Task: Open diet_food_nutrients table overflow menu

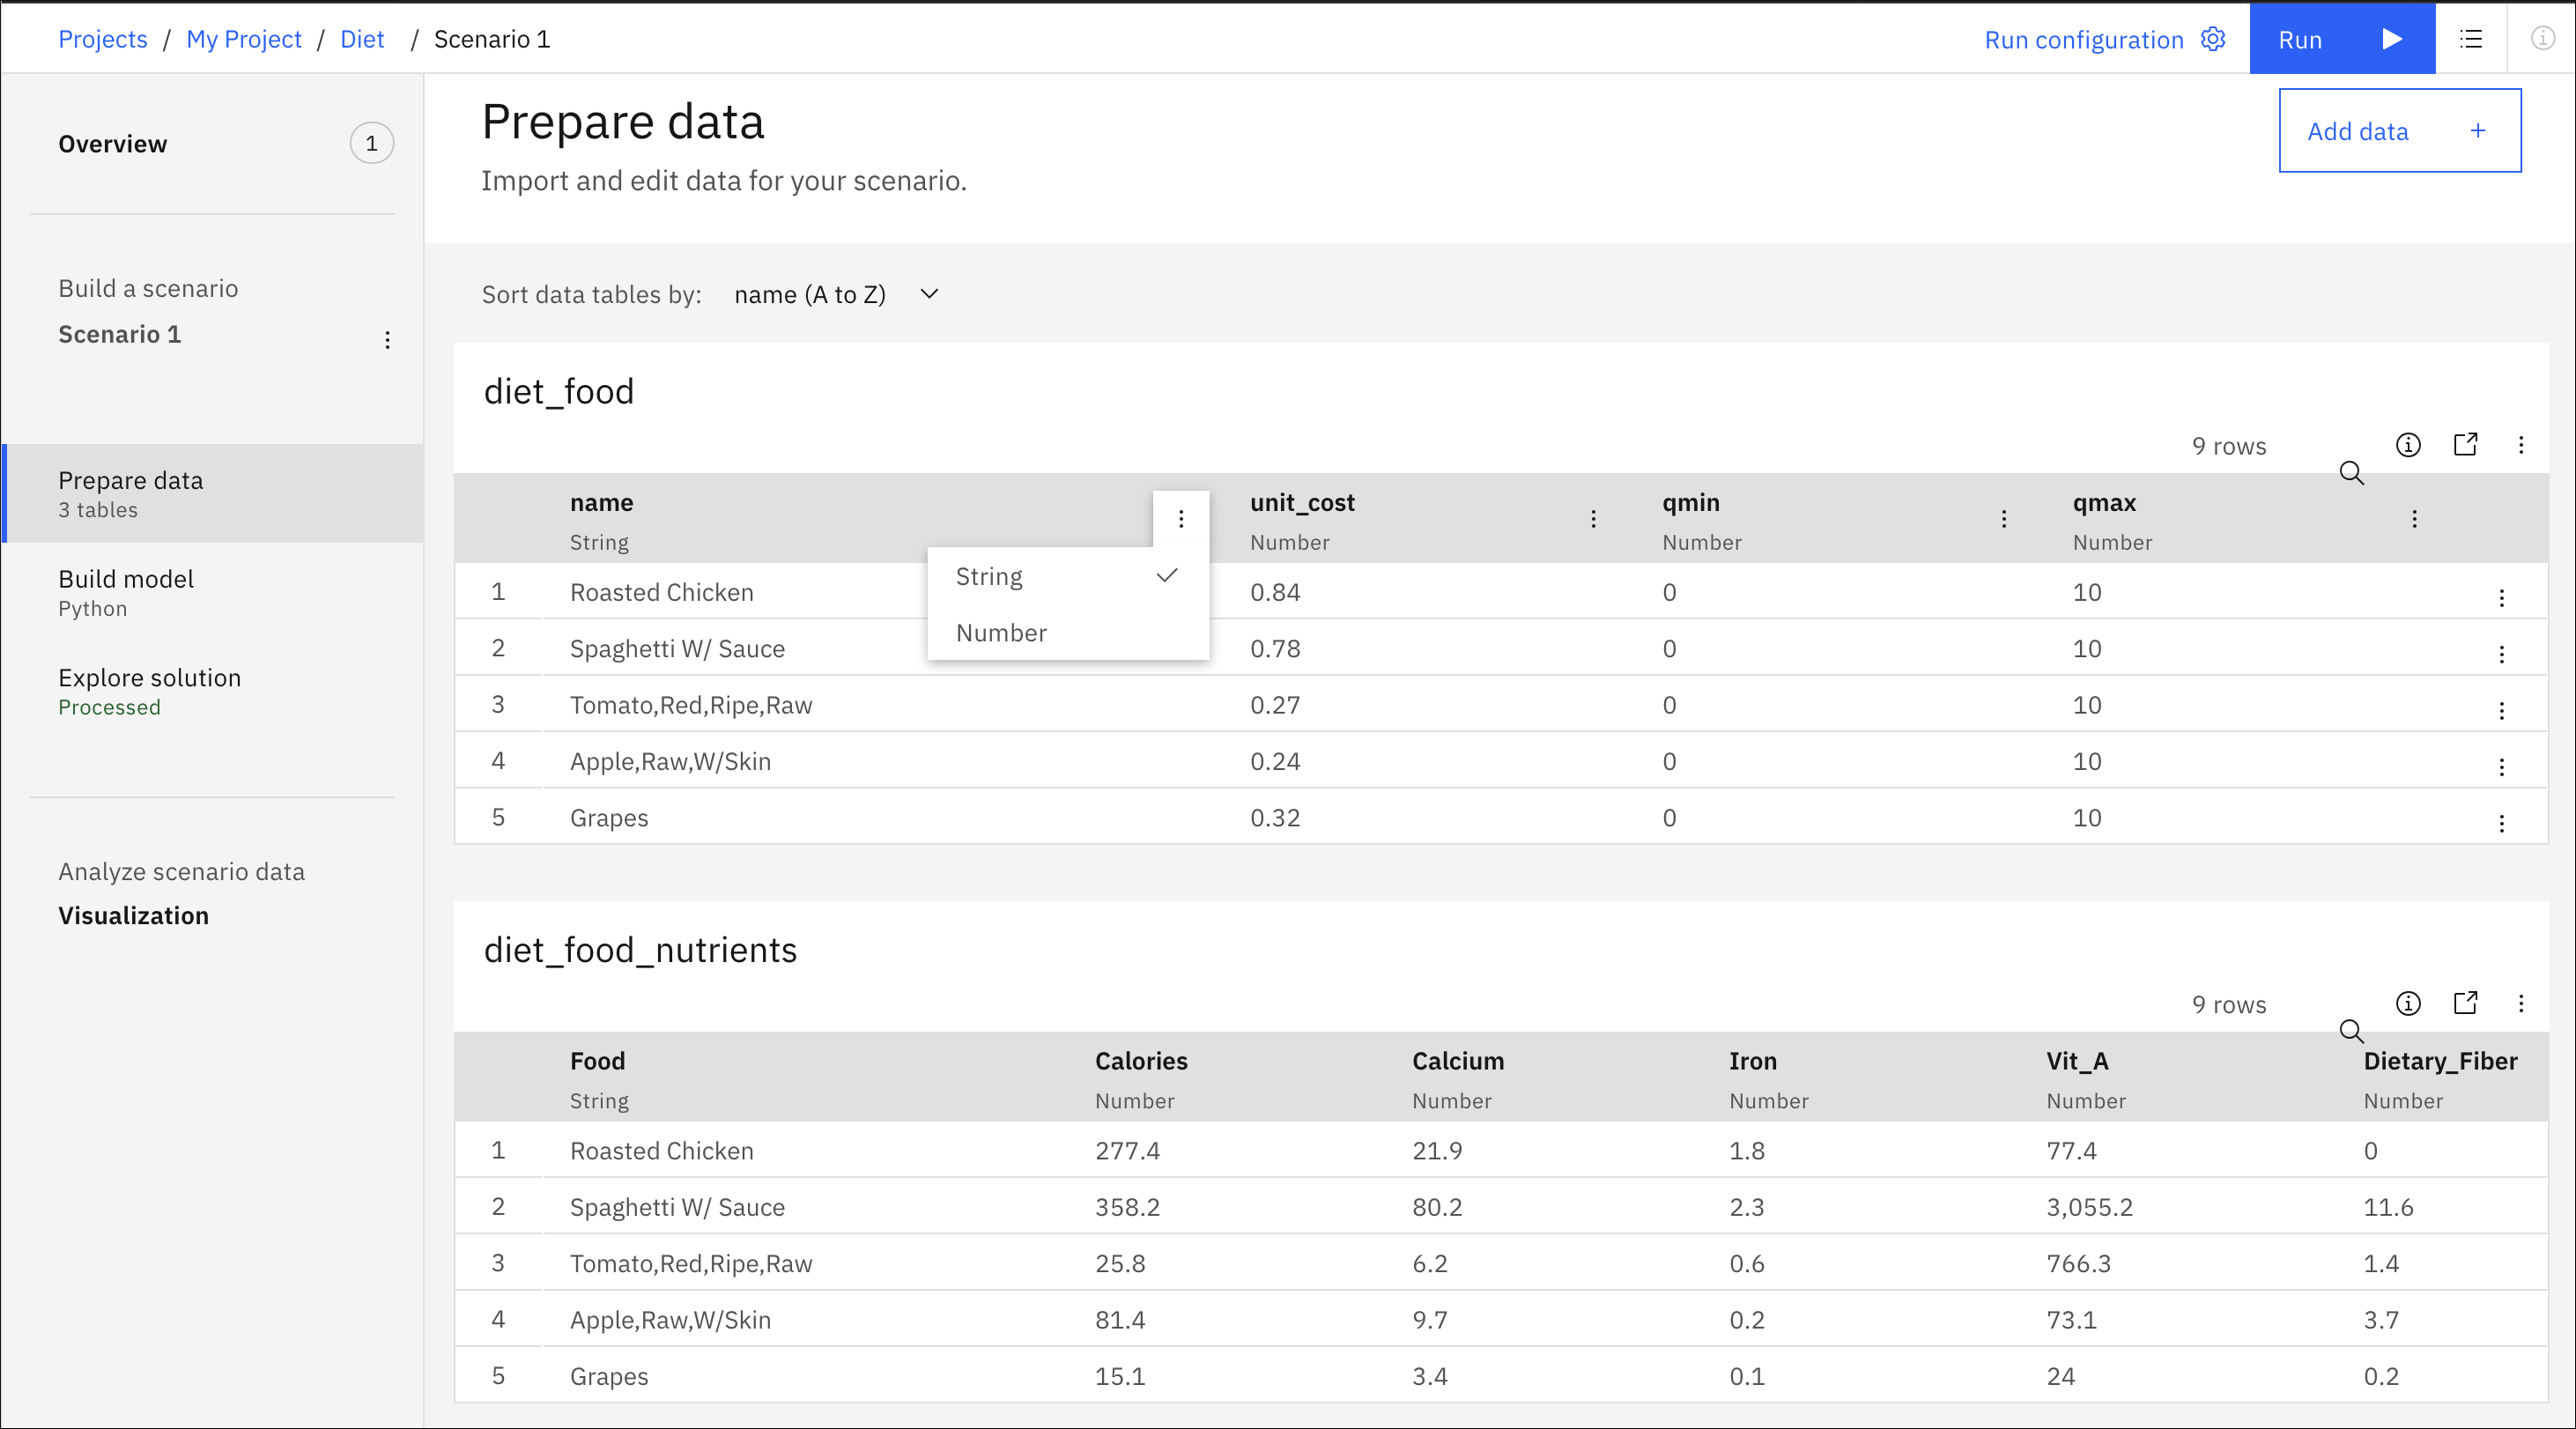Action: point(2521,1003)
